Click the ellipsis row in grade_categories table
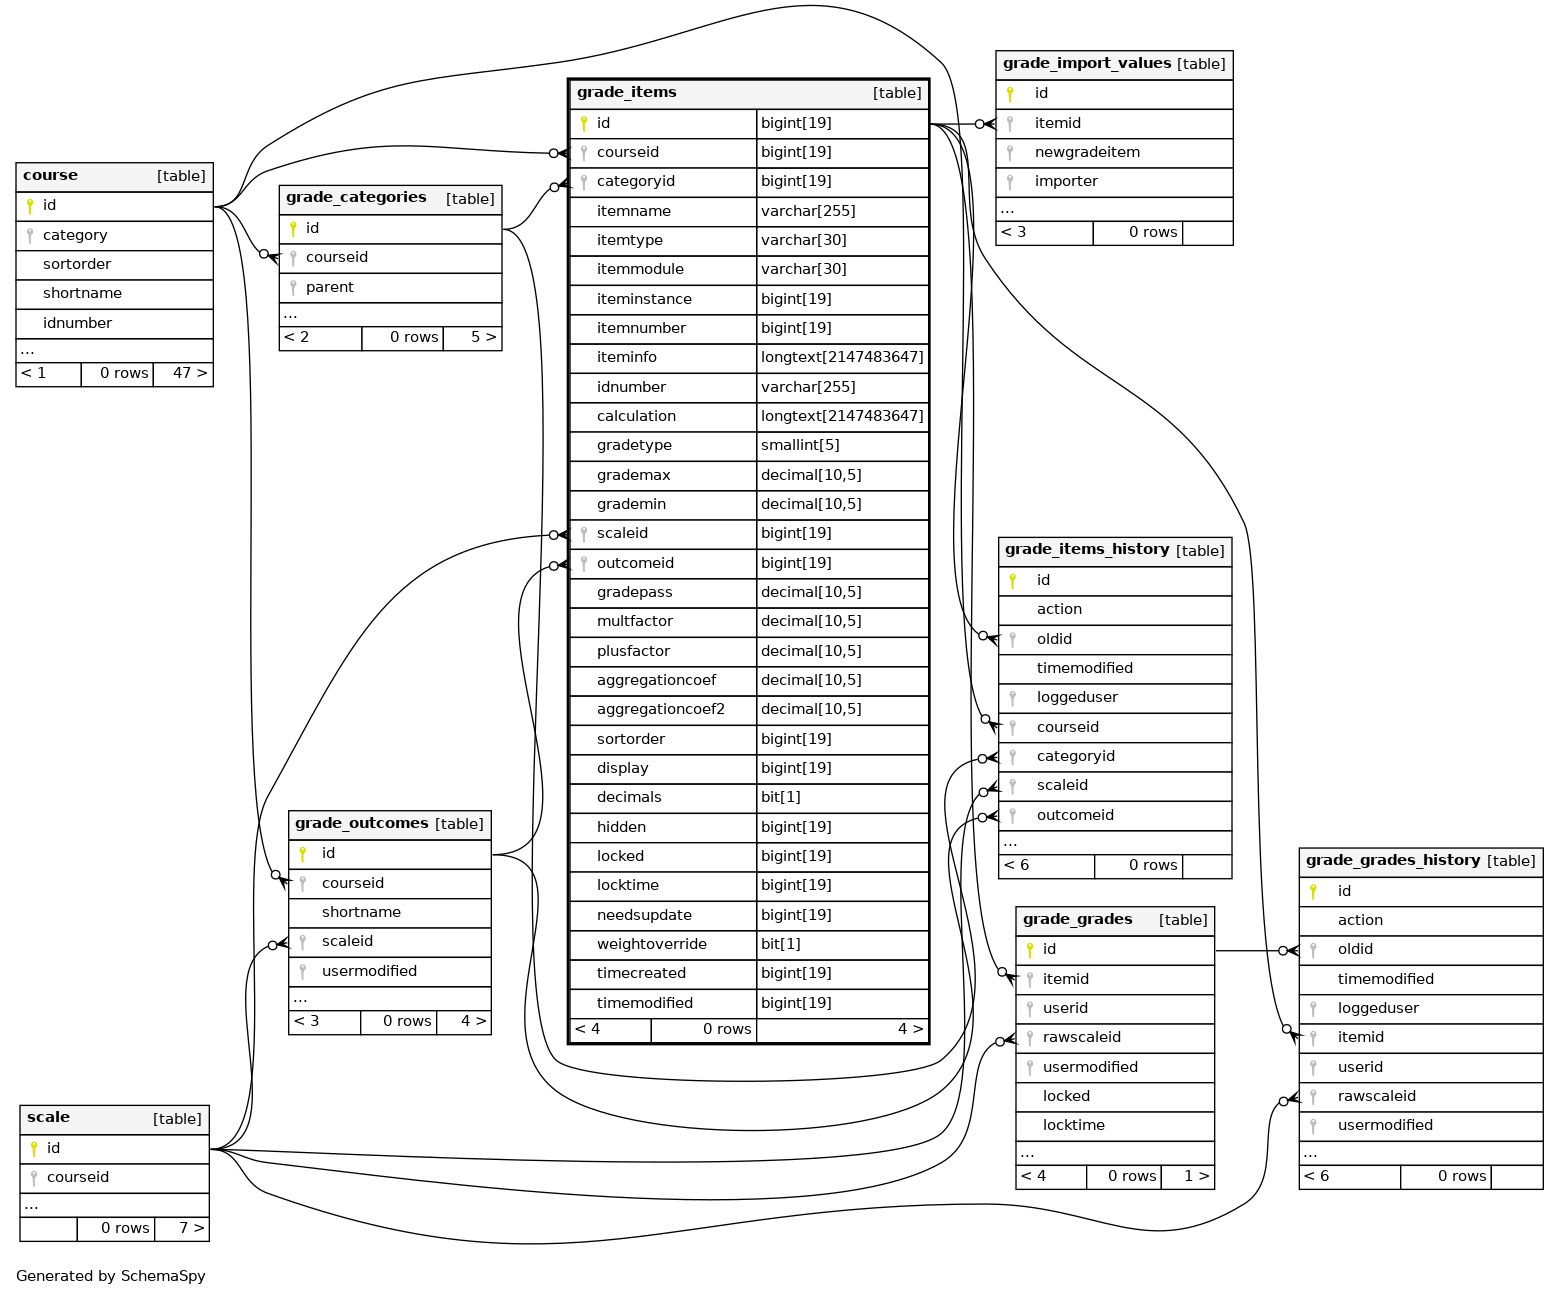 [390, 315]
